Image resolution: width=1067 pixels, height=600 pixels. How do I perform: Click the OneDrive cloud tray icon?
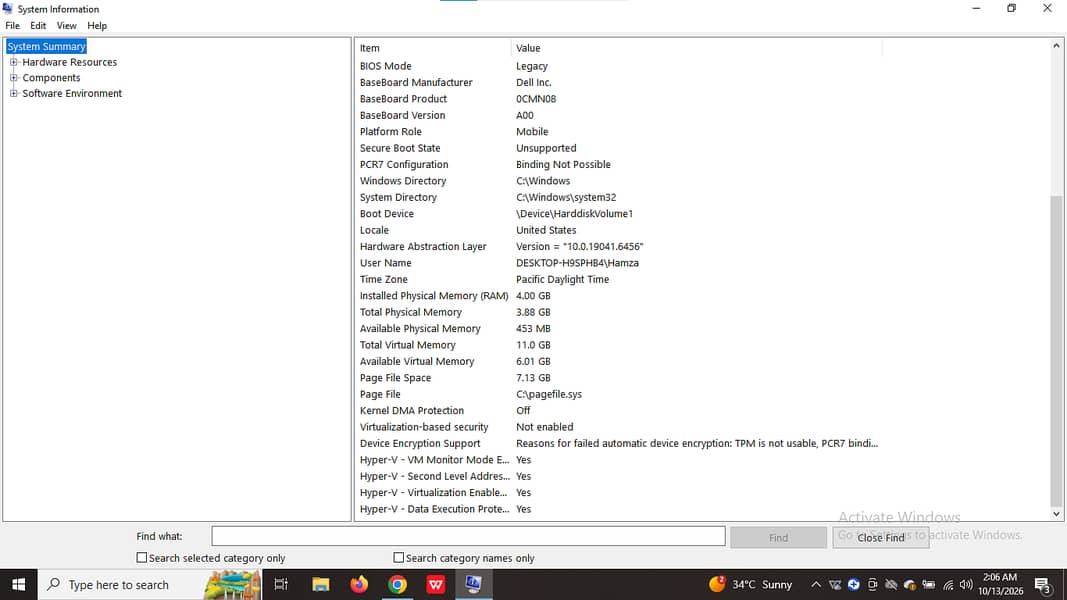909,584
